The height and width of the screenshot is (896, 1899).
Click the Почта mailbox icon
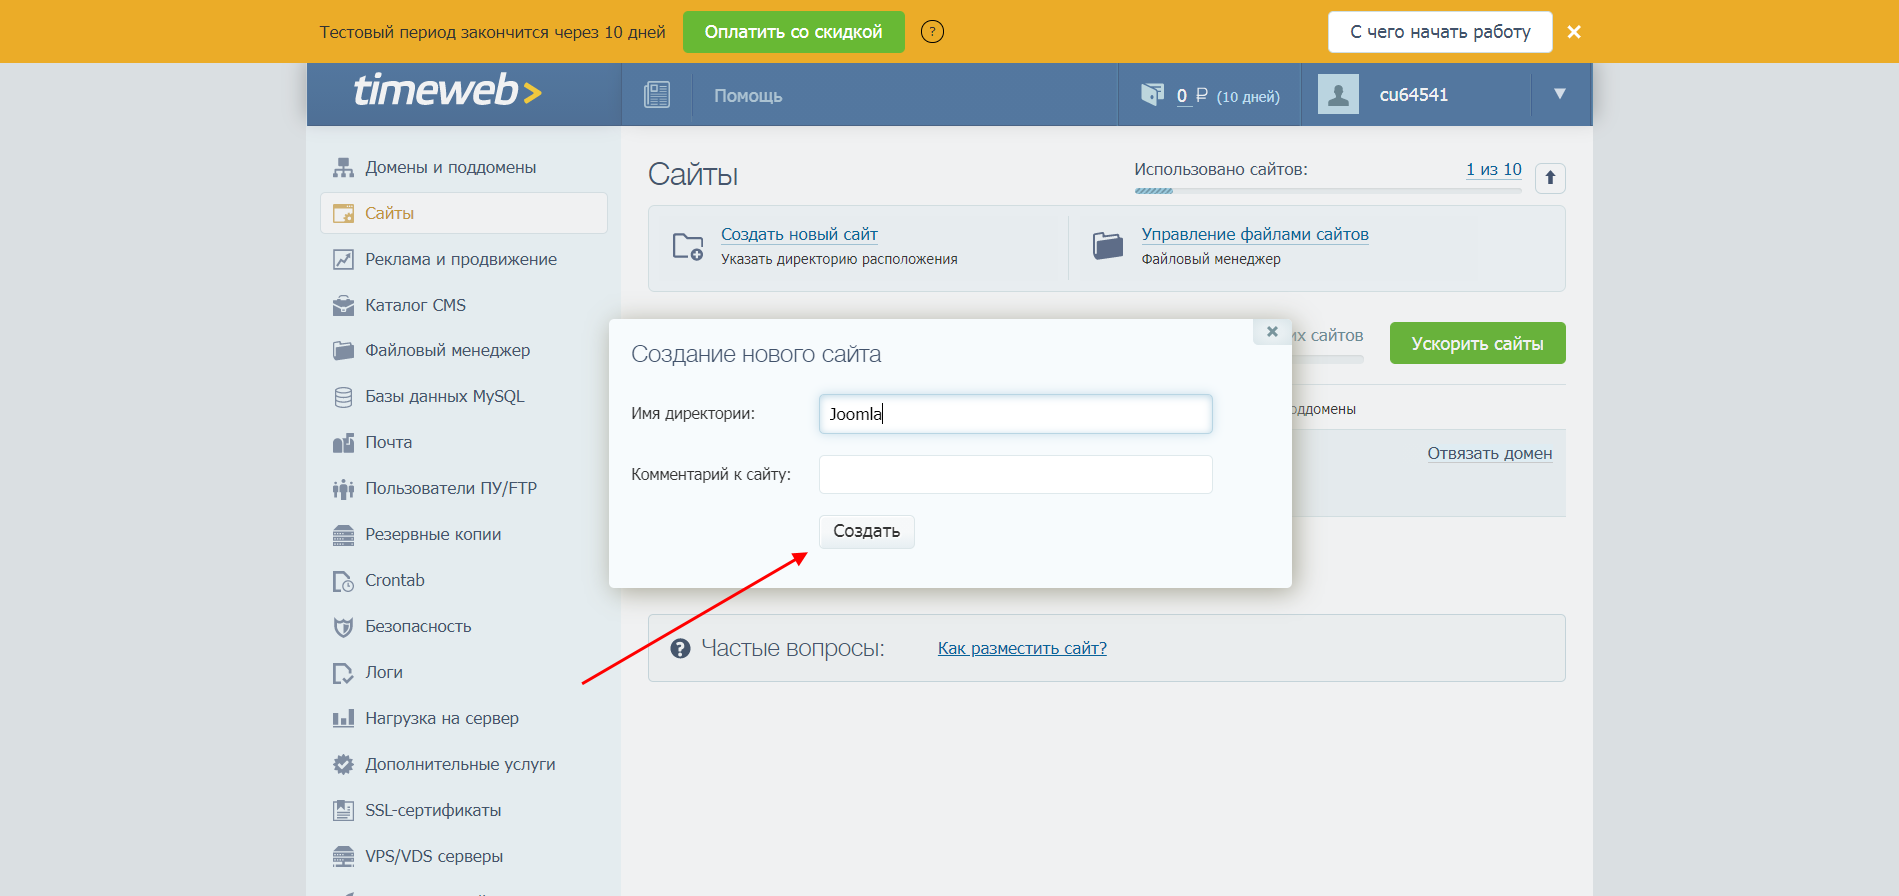pos(343,443)
